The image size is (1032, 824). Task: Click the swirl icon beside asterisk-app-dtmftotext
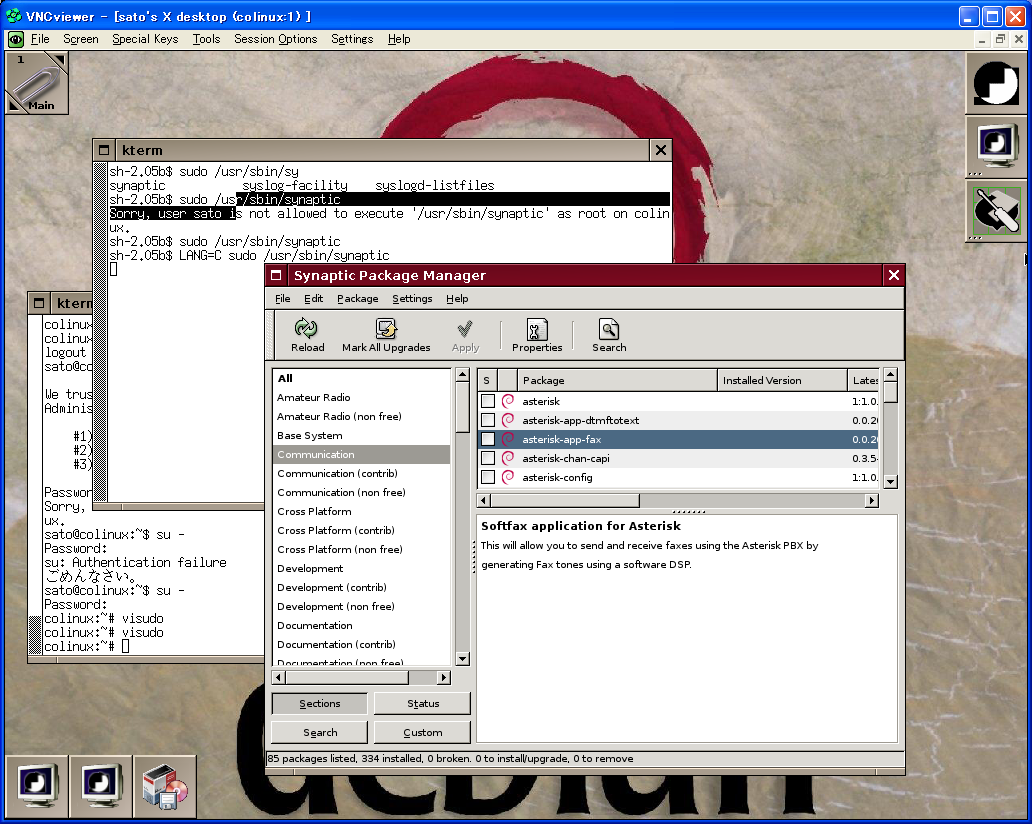pyautogui.click(x=507, y=420)
